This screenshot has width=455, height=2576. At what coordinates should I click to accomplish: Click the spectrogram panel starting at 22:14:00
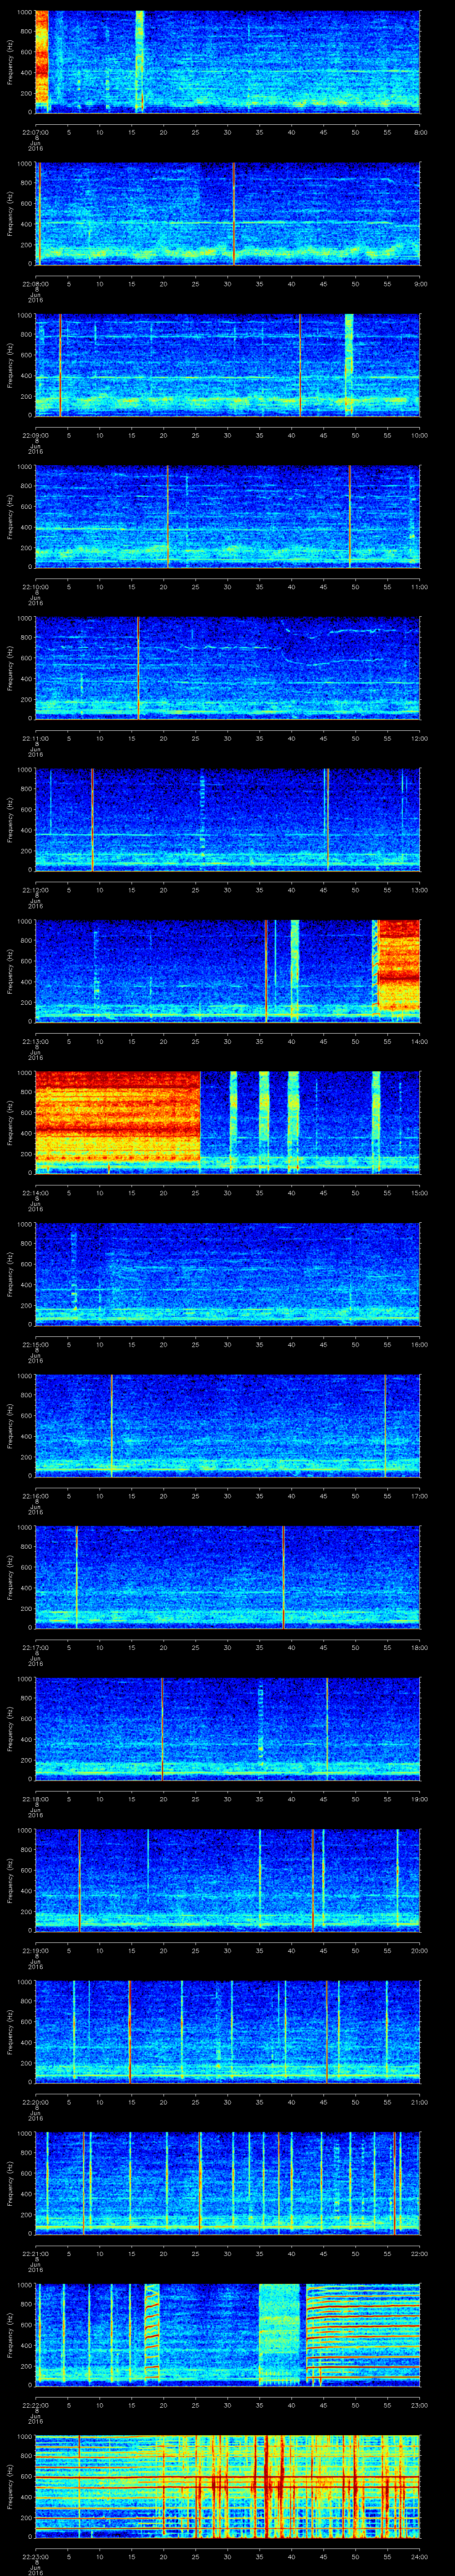click(x=228, y=1122)
